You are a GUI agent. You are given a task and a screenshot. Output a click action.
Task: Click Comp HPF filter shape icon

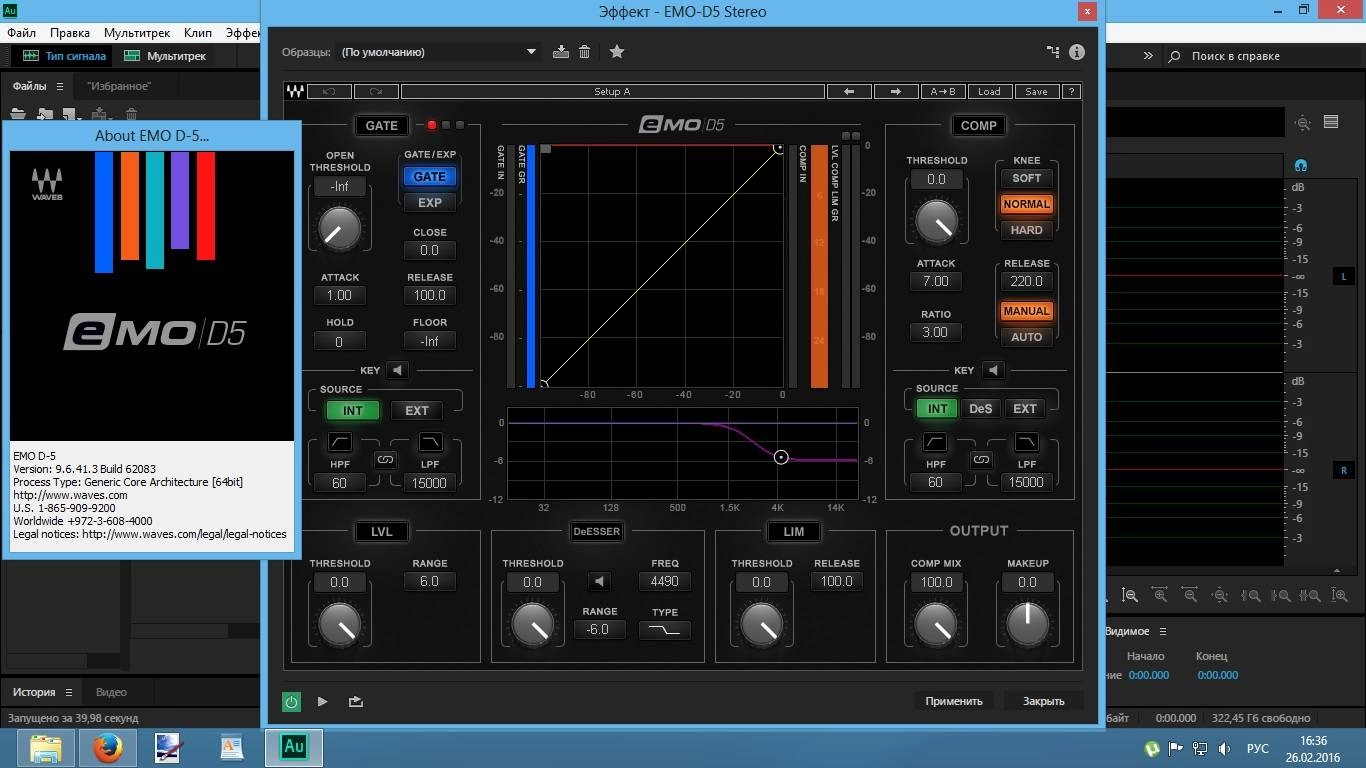pyautogui.click(x=935, y=441)
